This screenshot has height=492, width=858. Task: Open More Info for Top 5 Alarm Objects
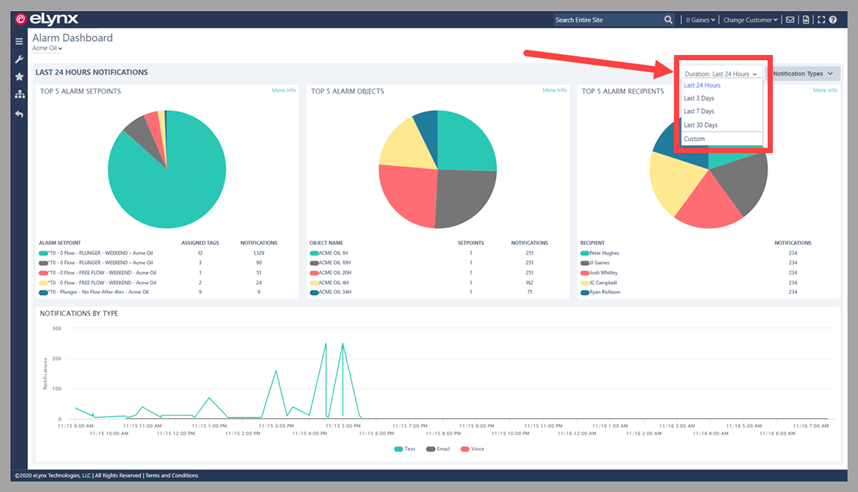554,90
